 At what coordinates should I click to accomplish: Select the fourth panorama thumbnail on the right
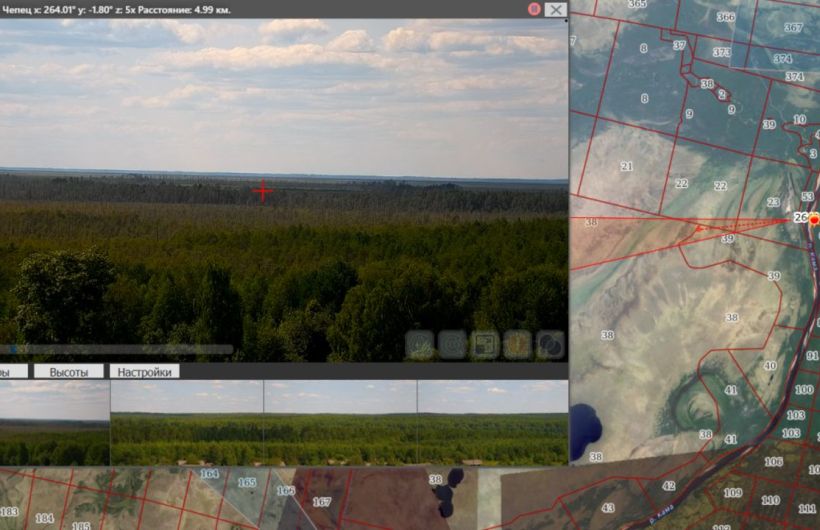pyautogui.click(x=493, y=423)
